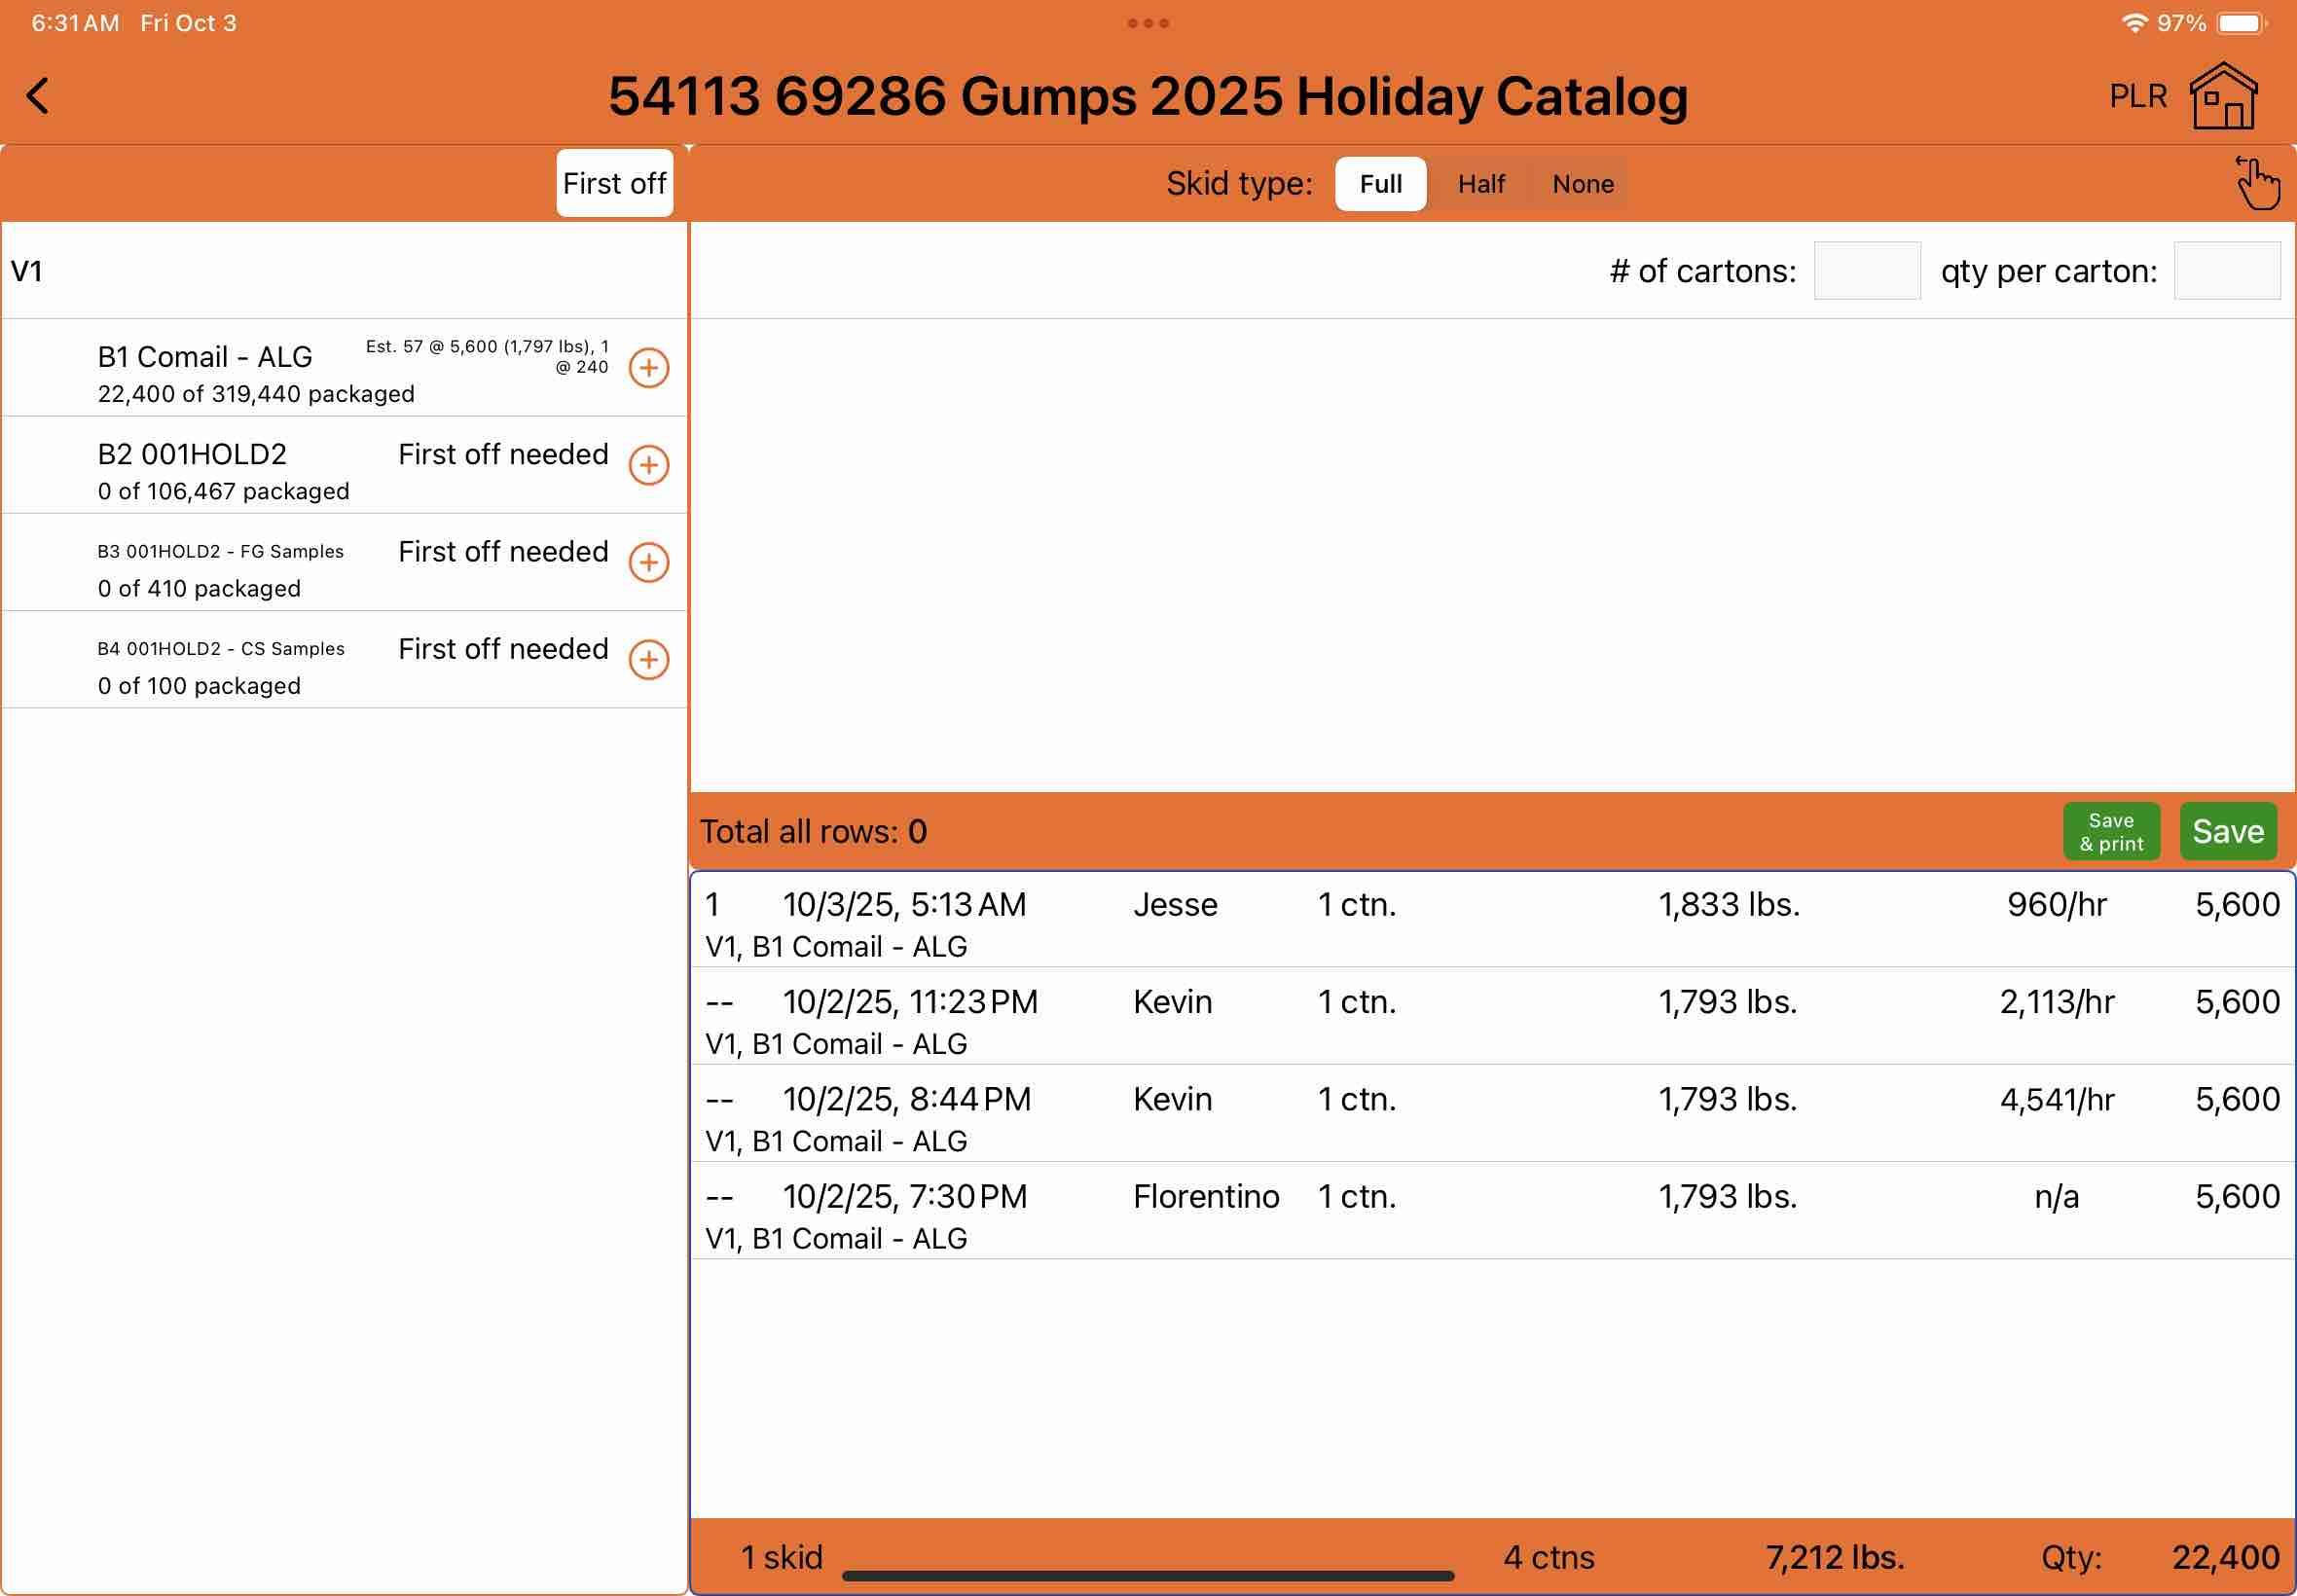
Task: Tap the hand pointer icon
Action: point(2257,184)
